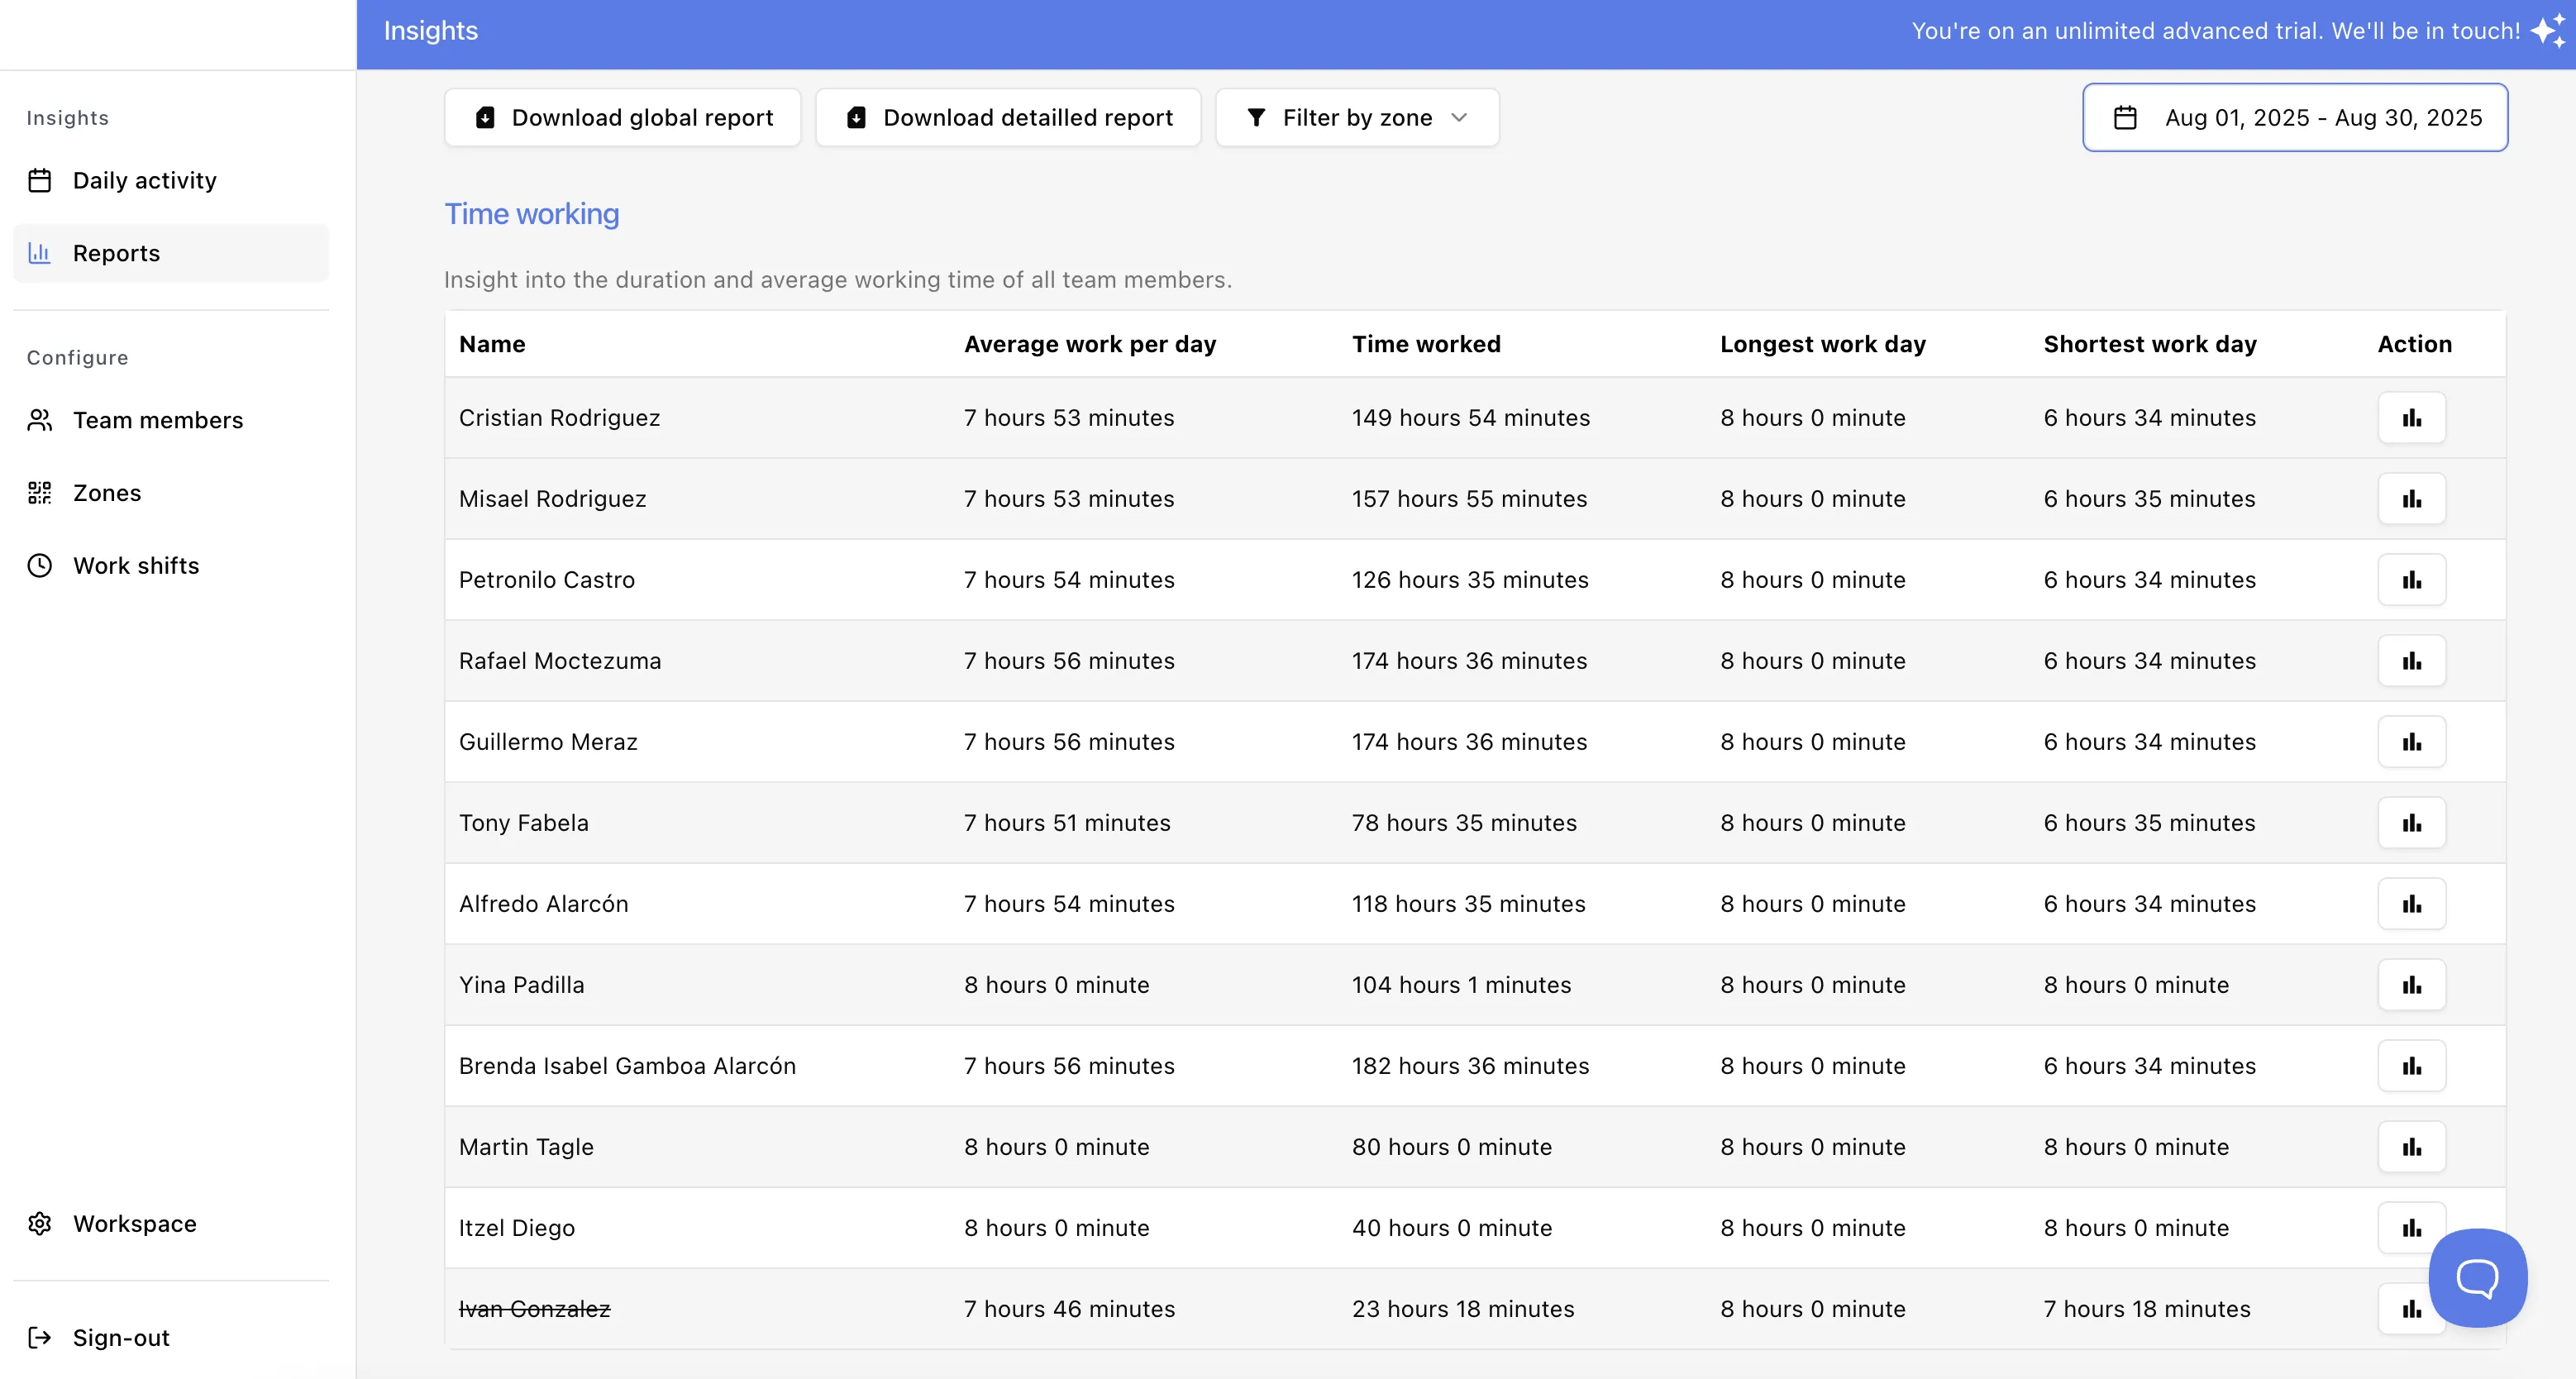Expand the Filter by zone dropdown

[1357, 118]
